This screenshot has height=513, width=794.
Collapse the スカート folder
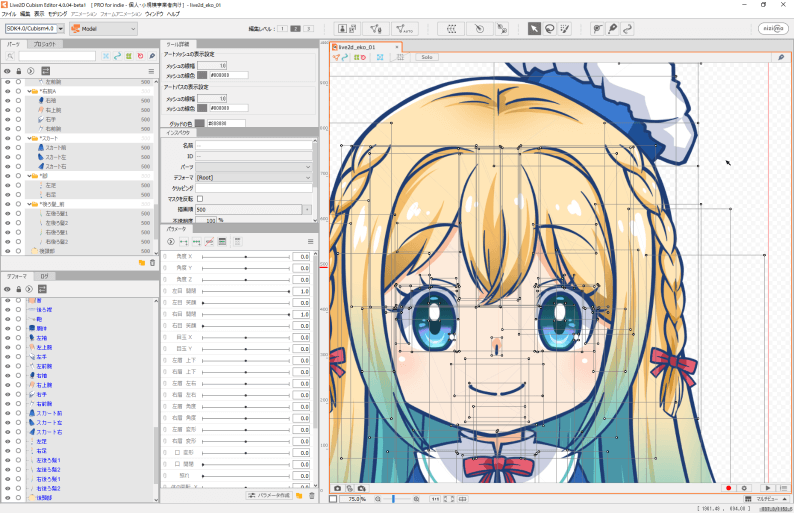coord(30,138)
